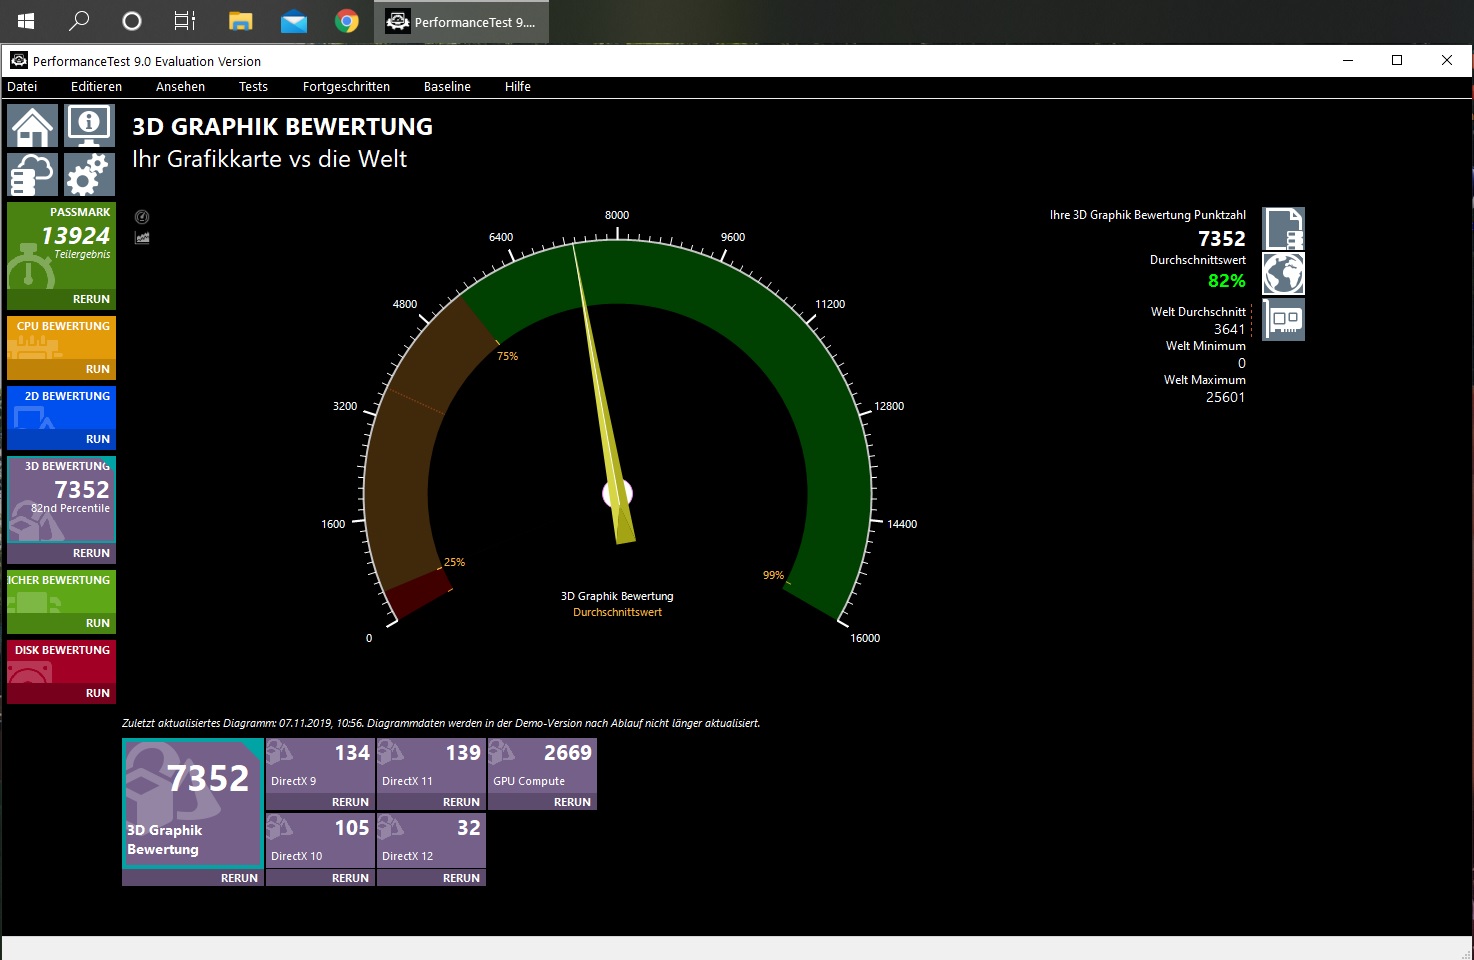
Task: Click the 99% percentile gauge marker
Action: coord(773,575)
